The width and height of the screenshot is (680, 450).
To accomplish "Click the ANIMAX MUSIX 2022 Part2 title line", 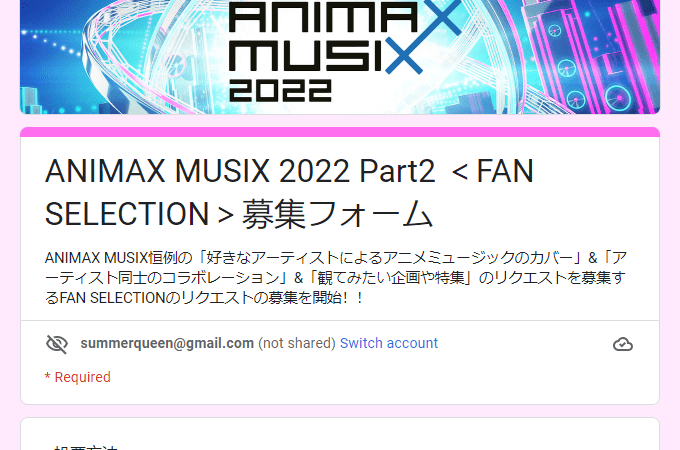I will click(x=289, y=171).
